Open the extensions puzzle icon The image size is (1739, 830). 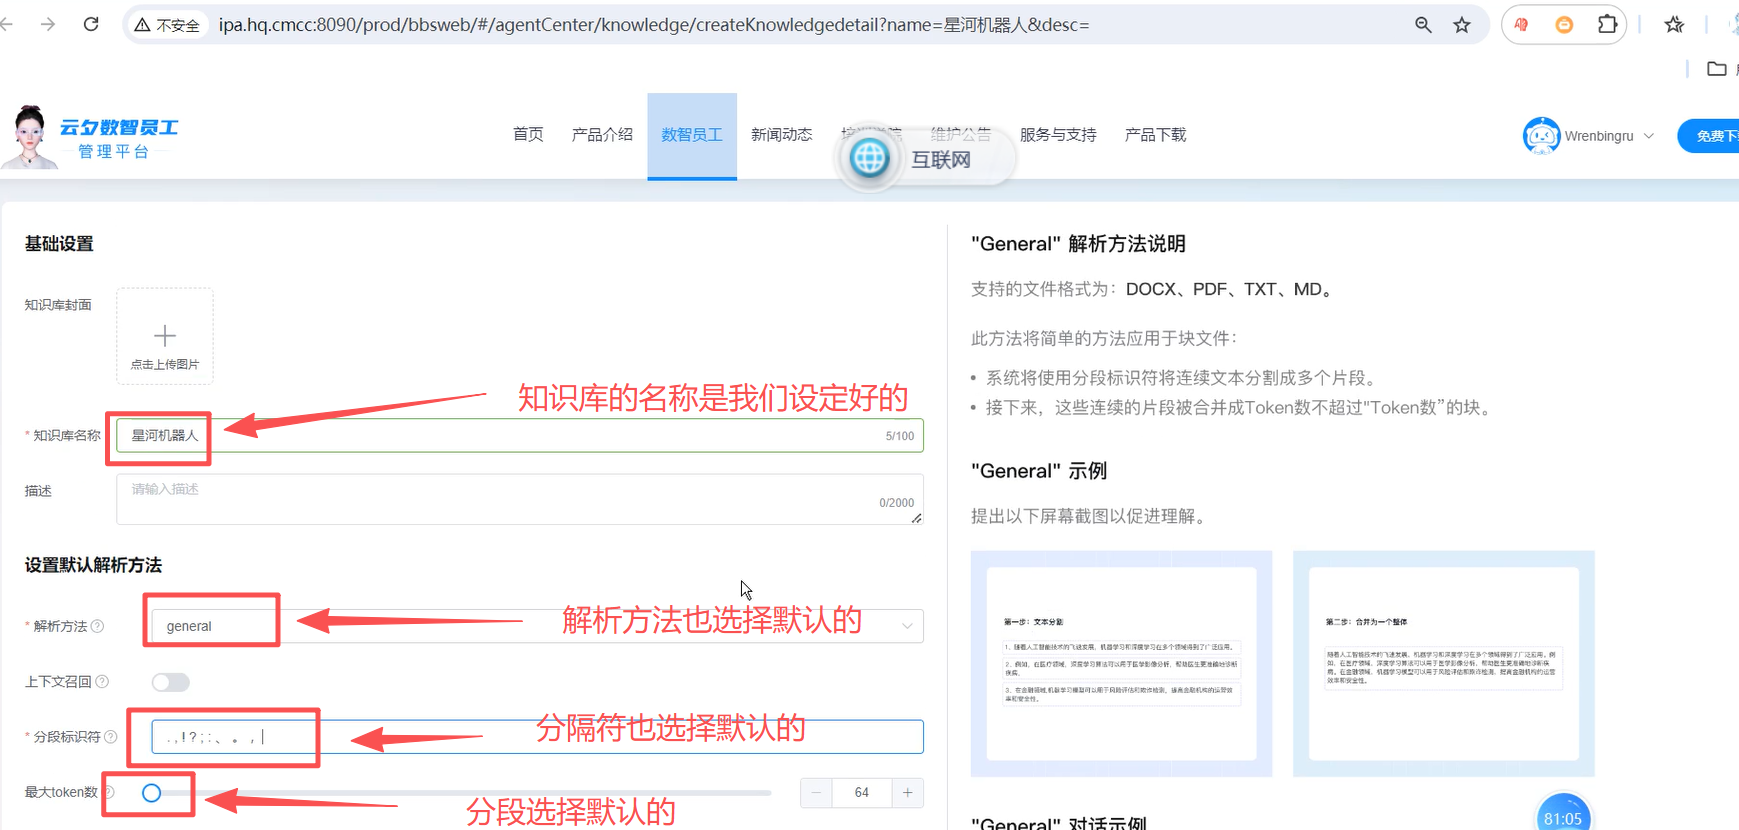click(x=1607, y=24)
